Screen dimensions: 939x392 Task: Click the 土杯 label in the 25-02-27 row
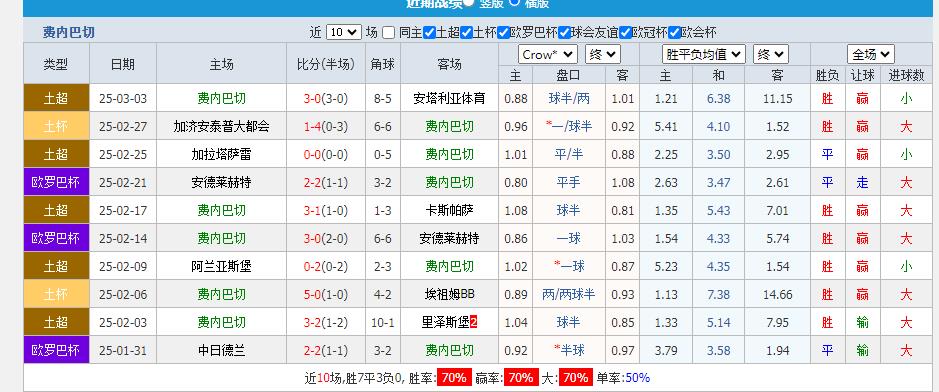point(56,126)
